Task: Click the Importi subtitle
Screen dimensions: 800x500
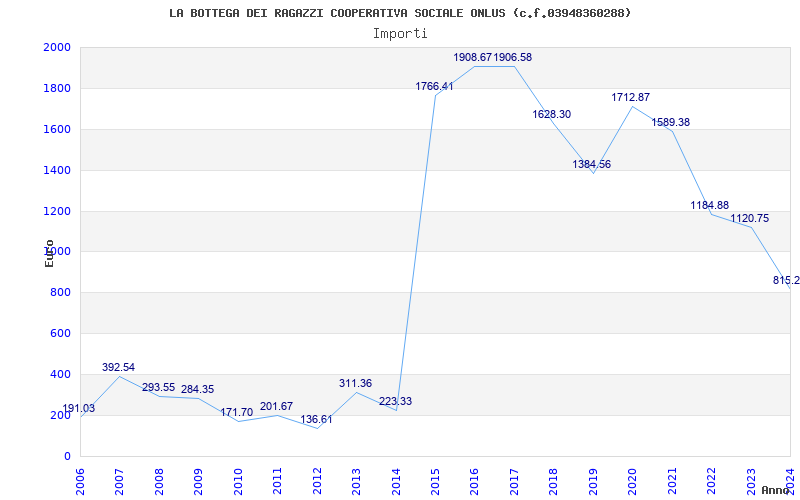Action: tap(400, 34)
